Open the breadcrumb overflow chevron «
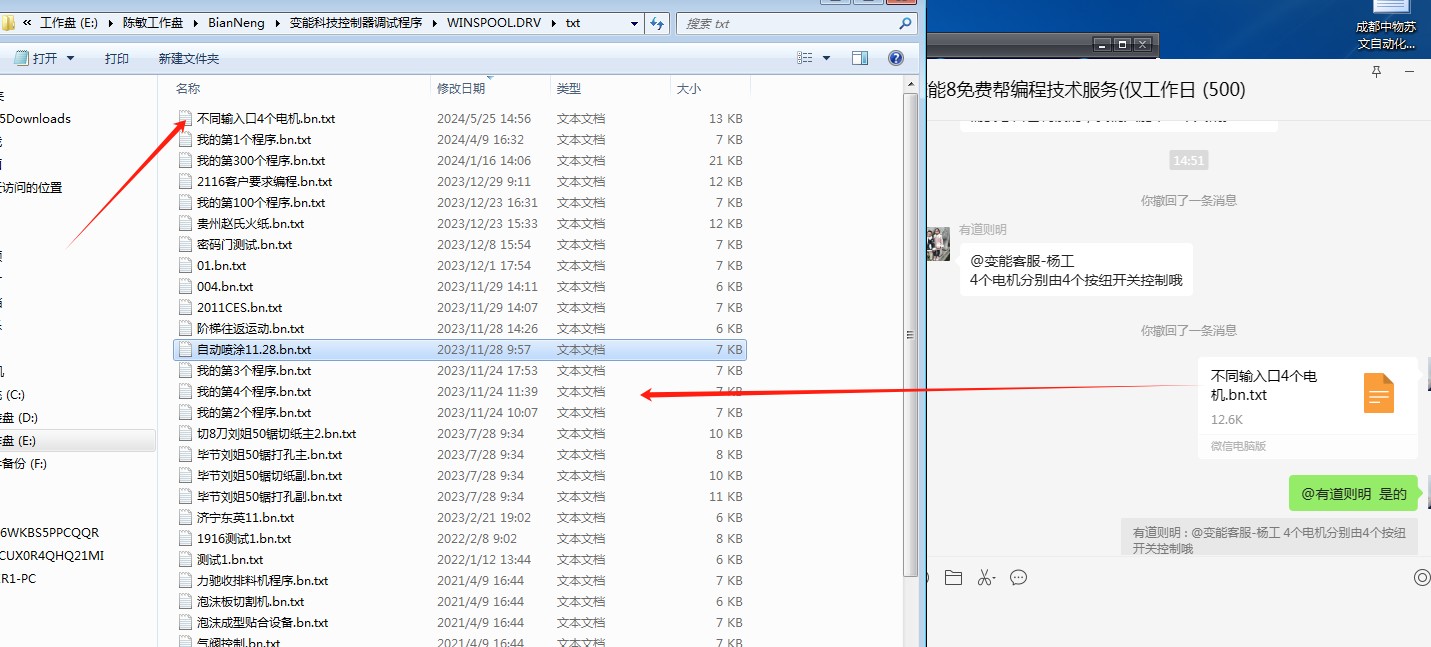Image resolution: width=1431 pixels, height=647 pixels. coord(25,23)
